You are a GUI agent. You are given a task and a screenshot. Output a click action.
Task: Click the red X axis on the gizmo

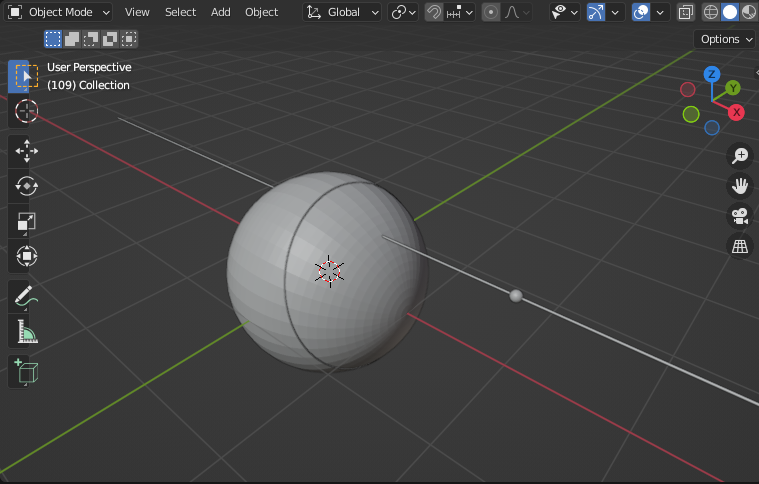click(x=736, y=112)
